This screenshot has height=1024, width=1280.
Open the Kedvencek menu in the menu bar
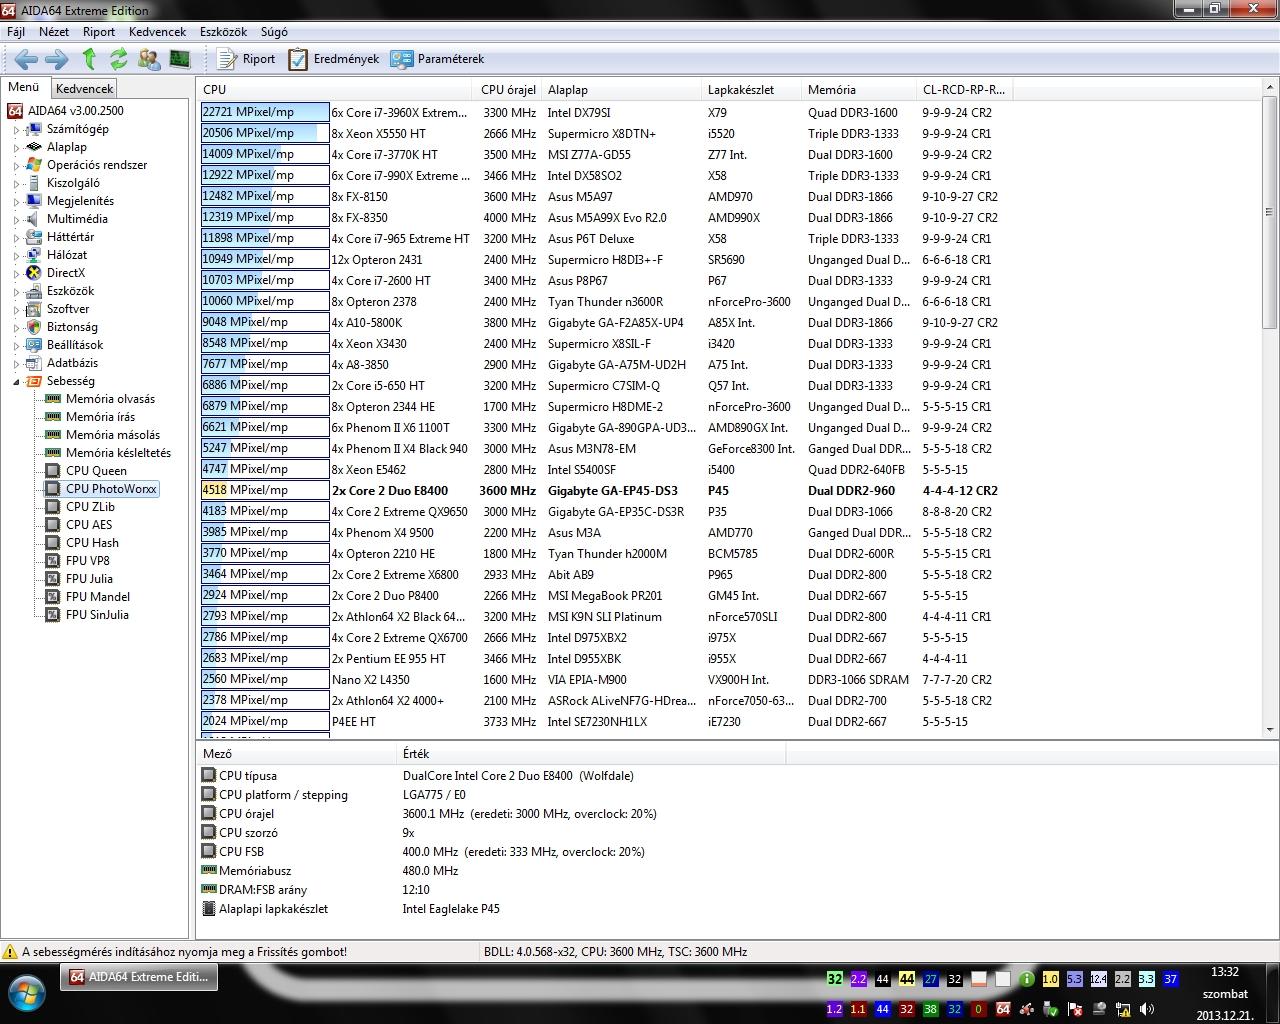click(158, 32)
